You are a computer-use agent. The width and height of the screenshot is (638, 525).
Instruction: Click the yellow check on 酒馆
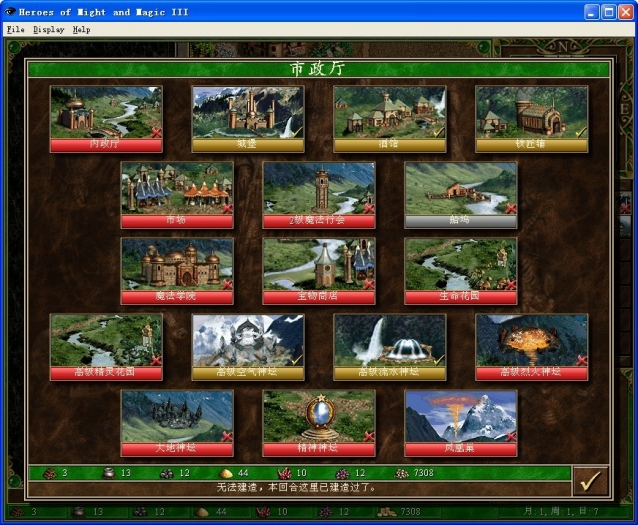point(439,132)
